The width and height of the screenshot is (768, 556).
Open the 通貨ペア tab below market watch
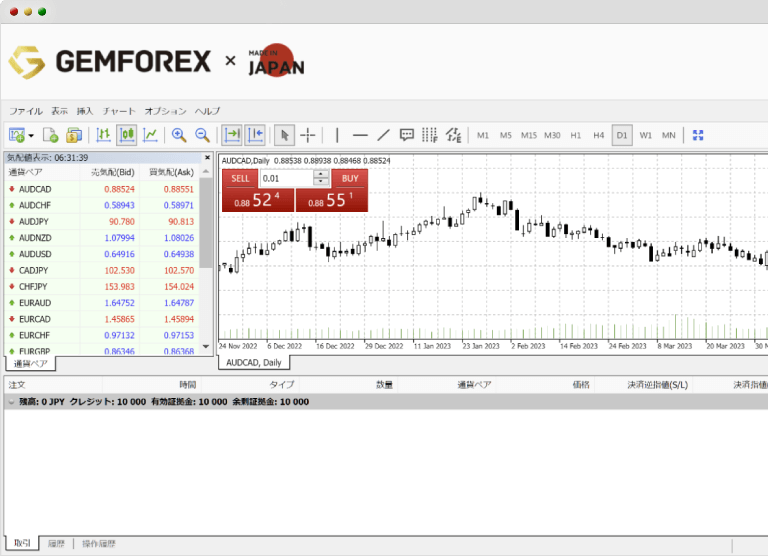pos(30,363)
